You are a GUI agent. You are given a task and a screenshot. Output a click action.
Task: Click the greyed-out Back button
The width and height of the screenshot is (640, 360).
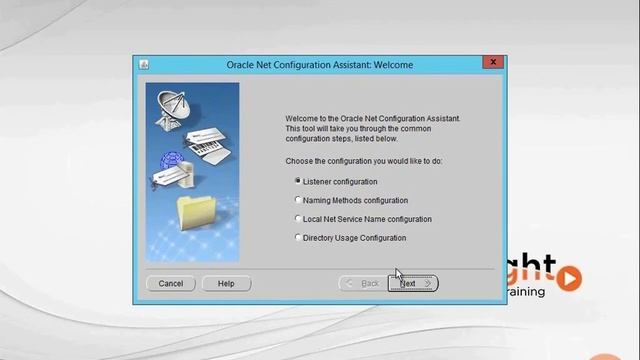click(362, 283)
